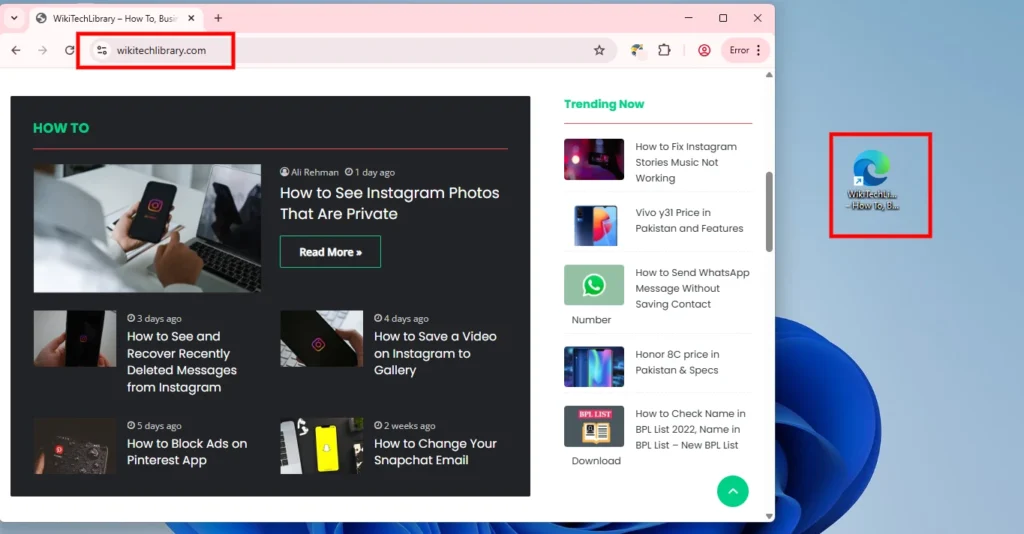Minimize the Chrome window

click(x=688, y=18)
